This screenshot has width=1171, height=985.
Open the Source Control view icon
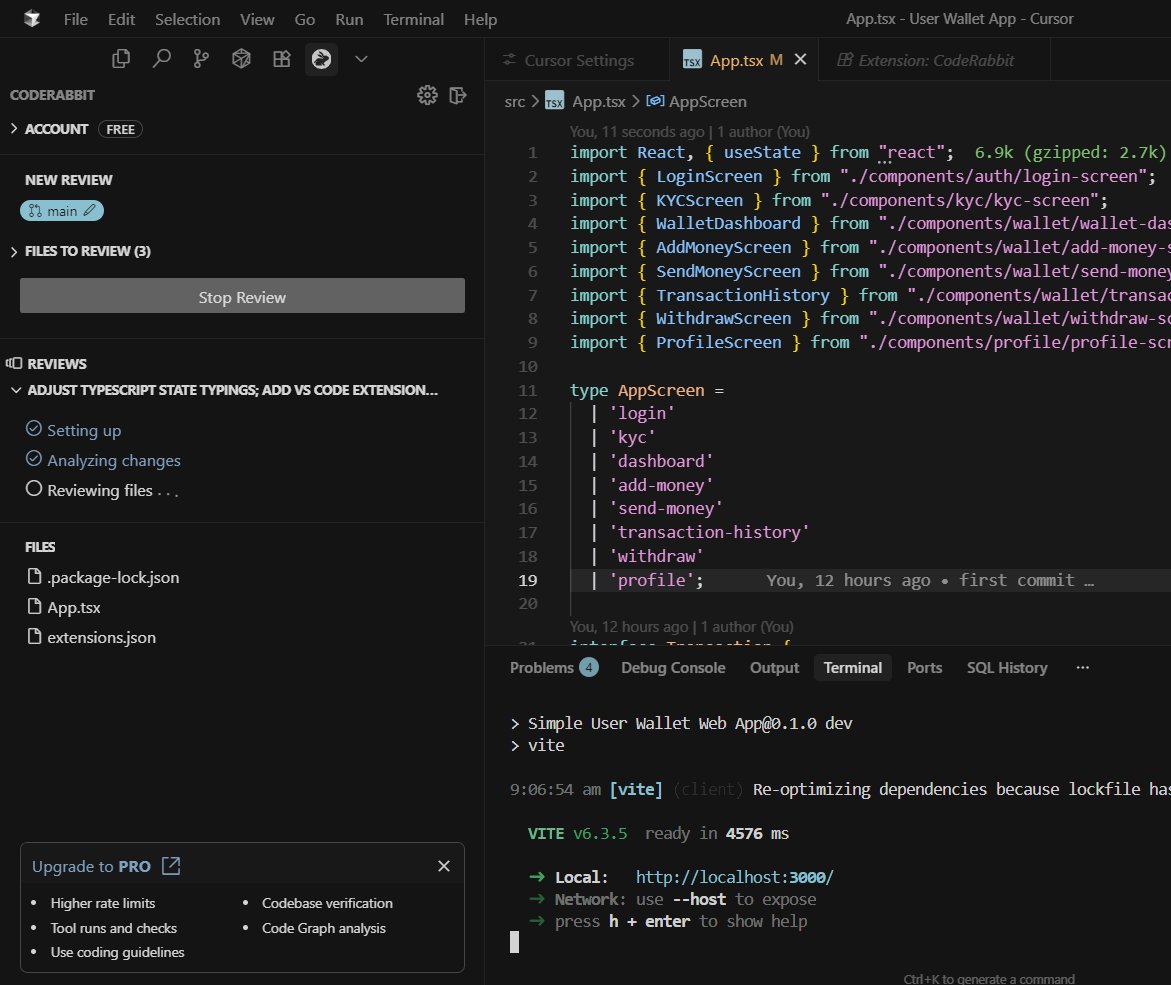(x=202, y=59)
